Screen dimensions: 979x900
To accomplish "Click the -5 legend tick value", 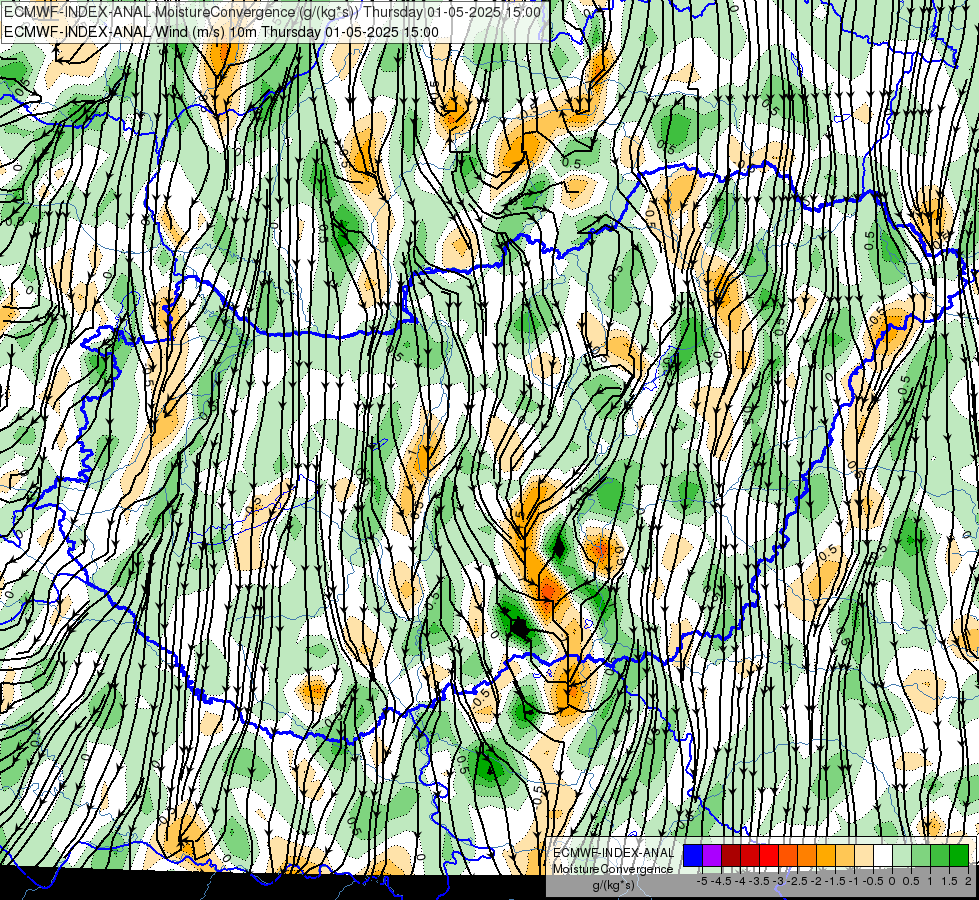I will pyautogui.click(x=702, y=881).
